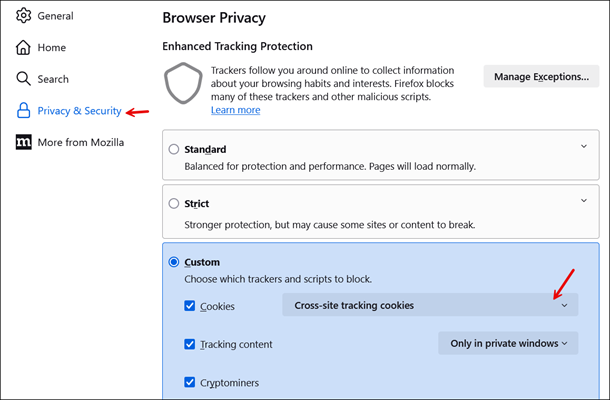
Task: Uncheck the Cookies checkbox
Action: 189,306
